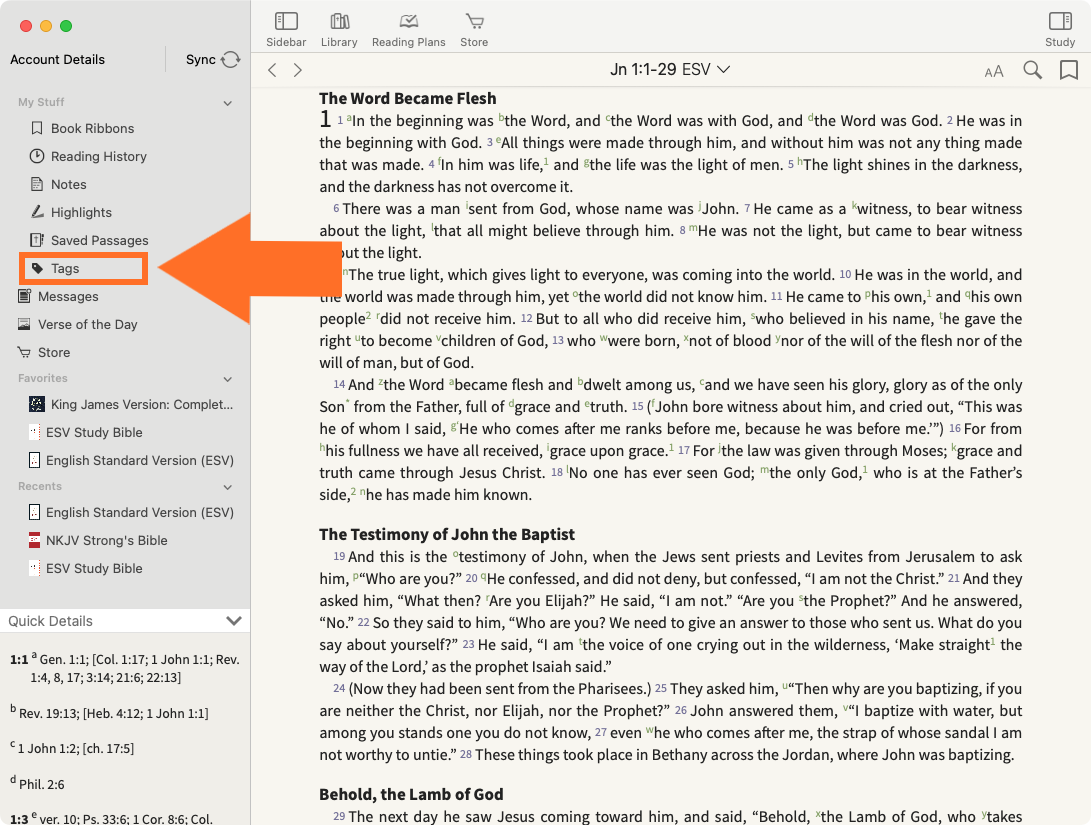Screen dimensions: 1091x825
Task: Open Reading Plans in toolbar
Action: tap(408, 30)
